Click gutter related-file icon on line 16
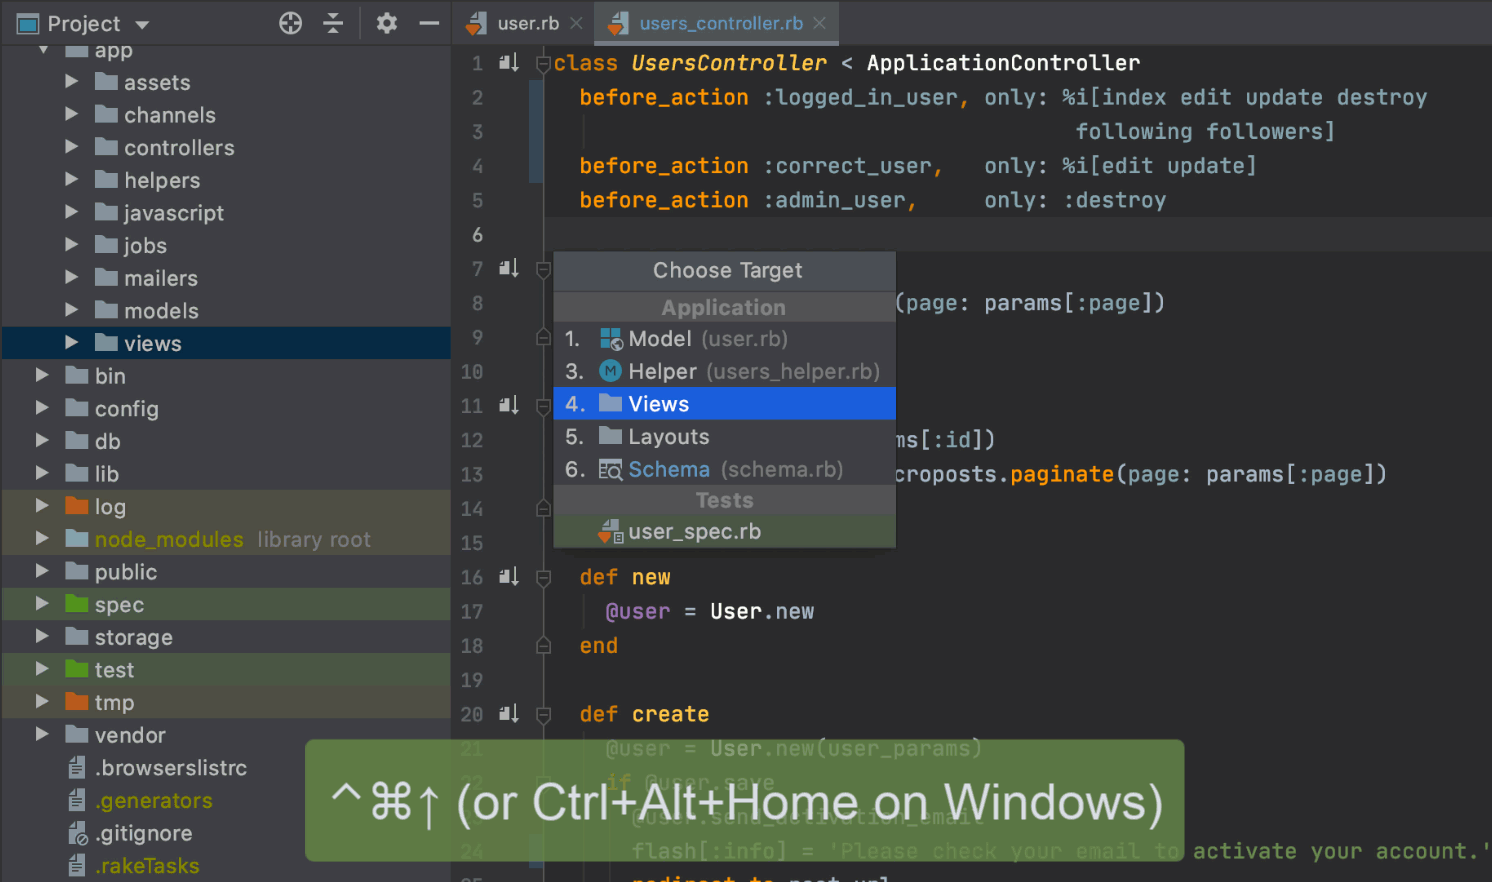The height and width of the screenshot is (882, 1492). pyautogui.click(x=509, y=576)
